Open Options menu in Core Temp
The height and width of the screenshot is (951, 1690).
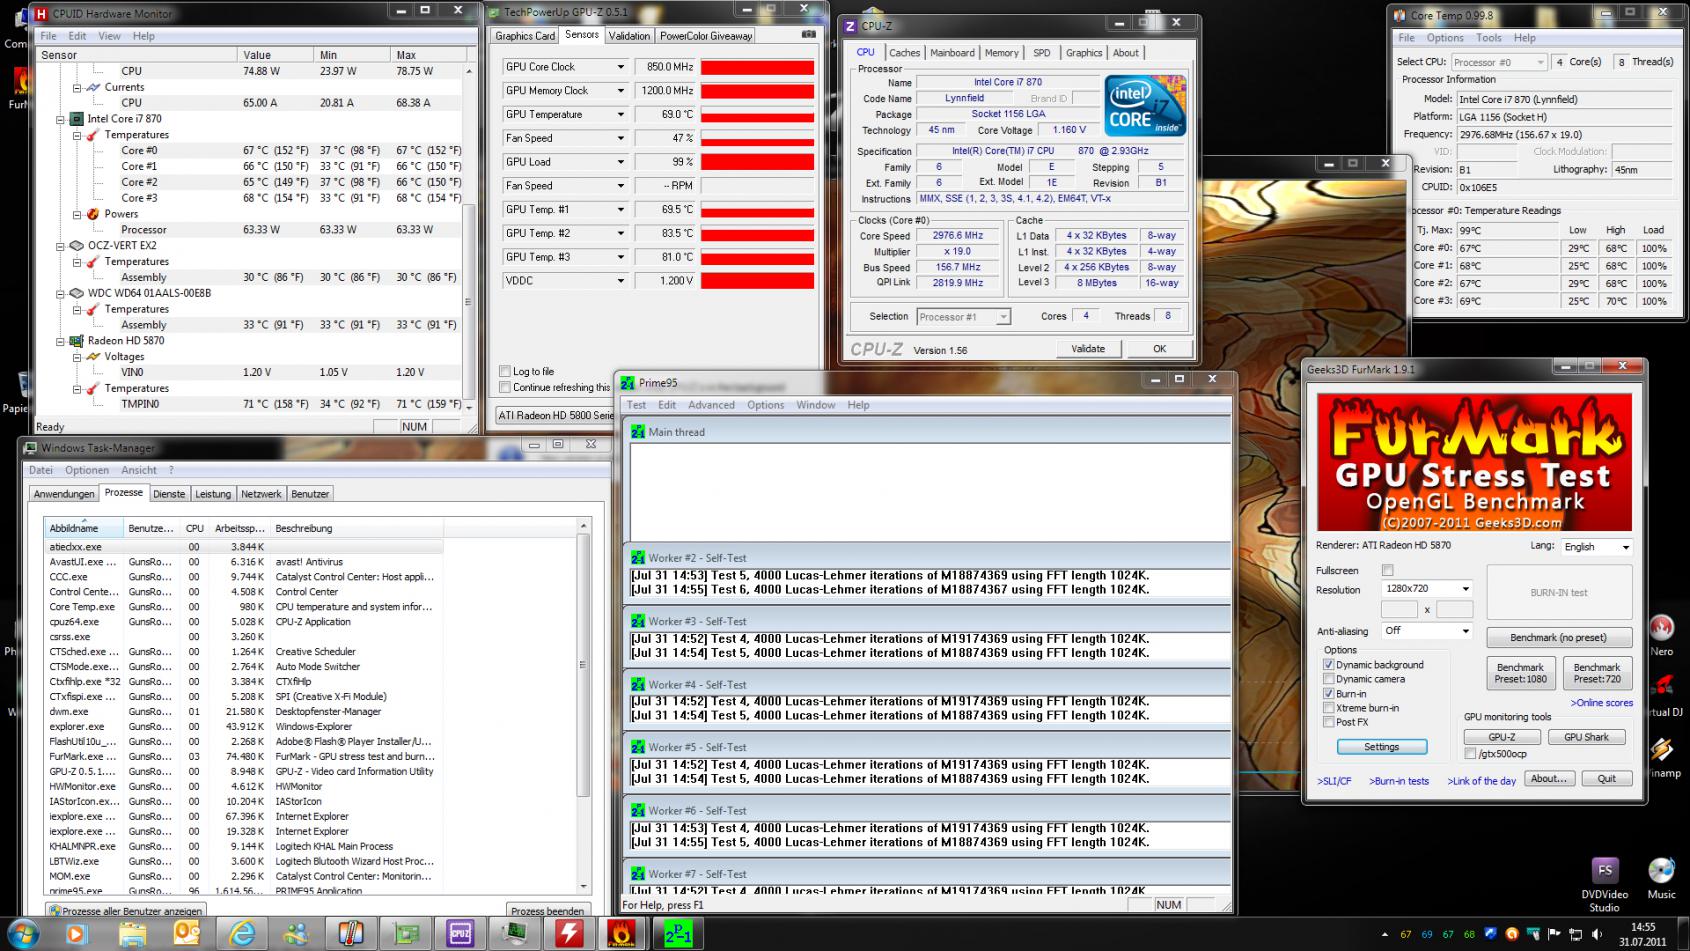[1445, 38]
